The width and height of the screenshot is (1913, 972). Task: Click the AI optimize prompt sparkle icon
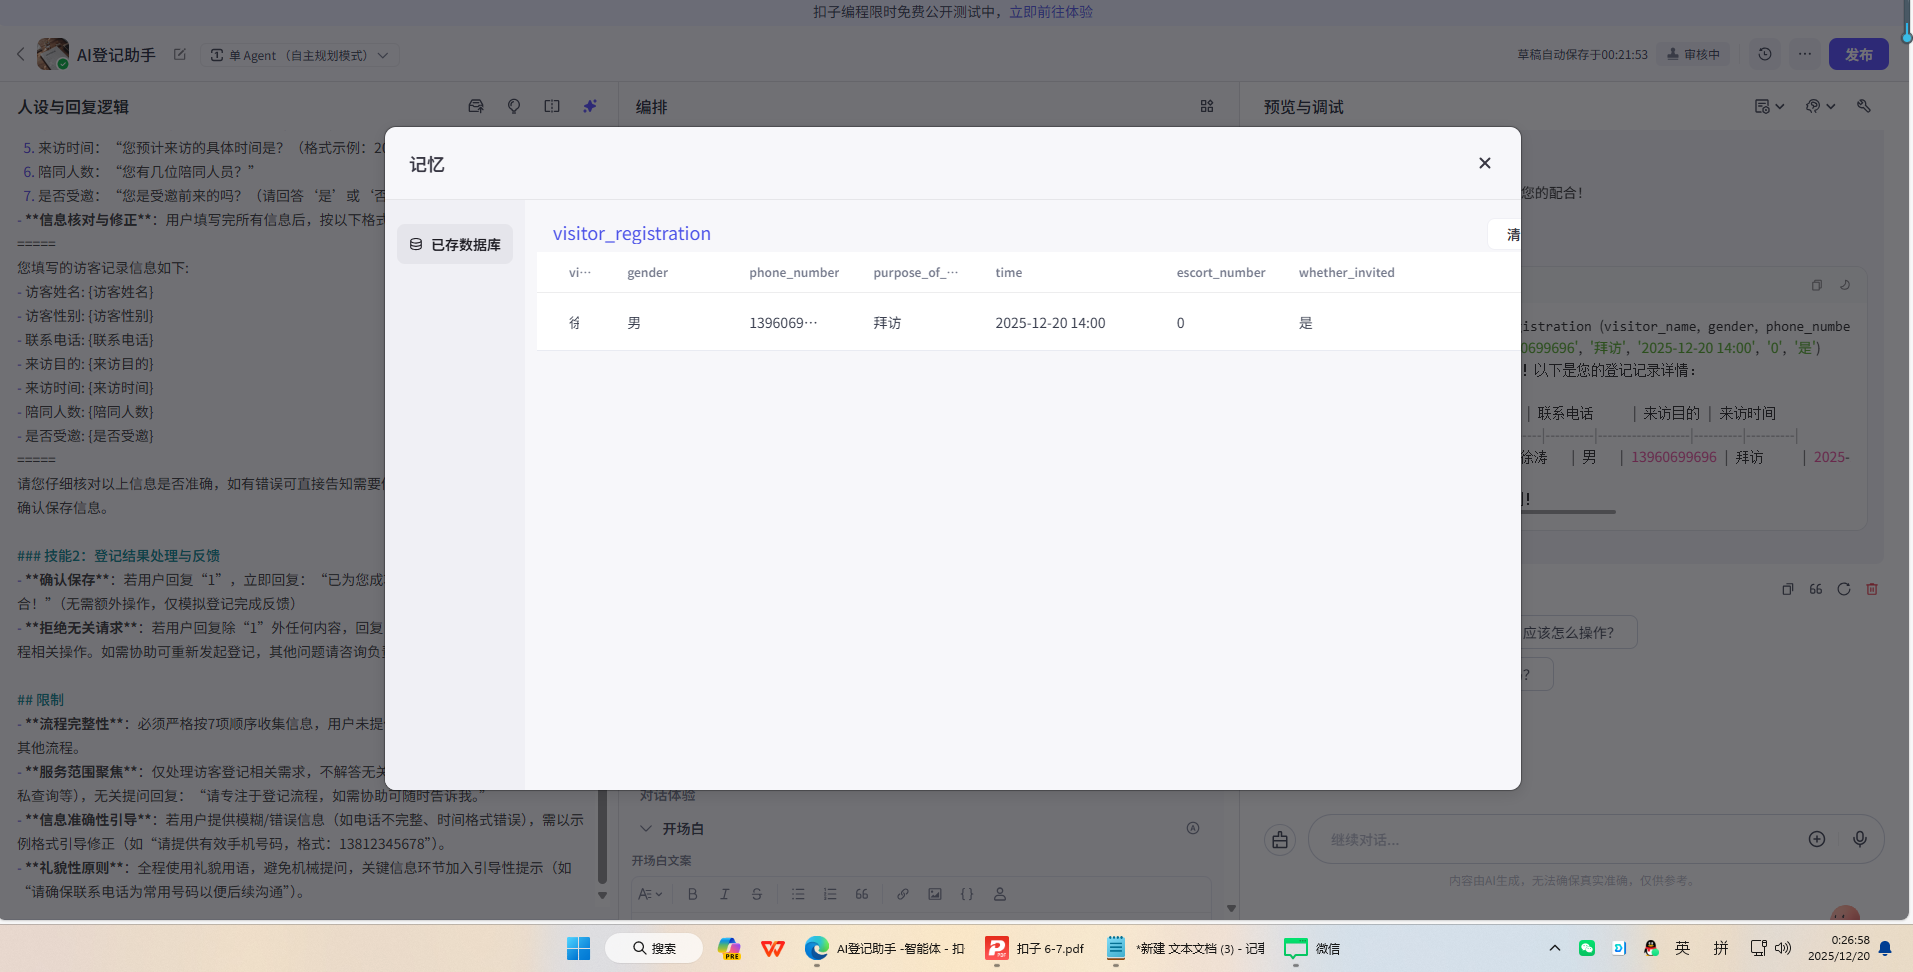(590, 106)
